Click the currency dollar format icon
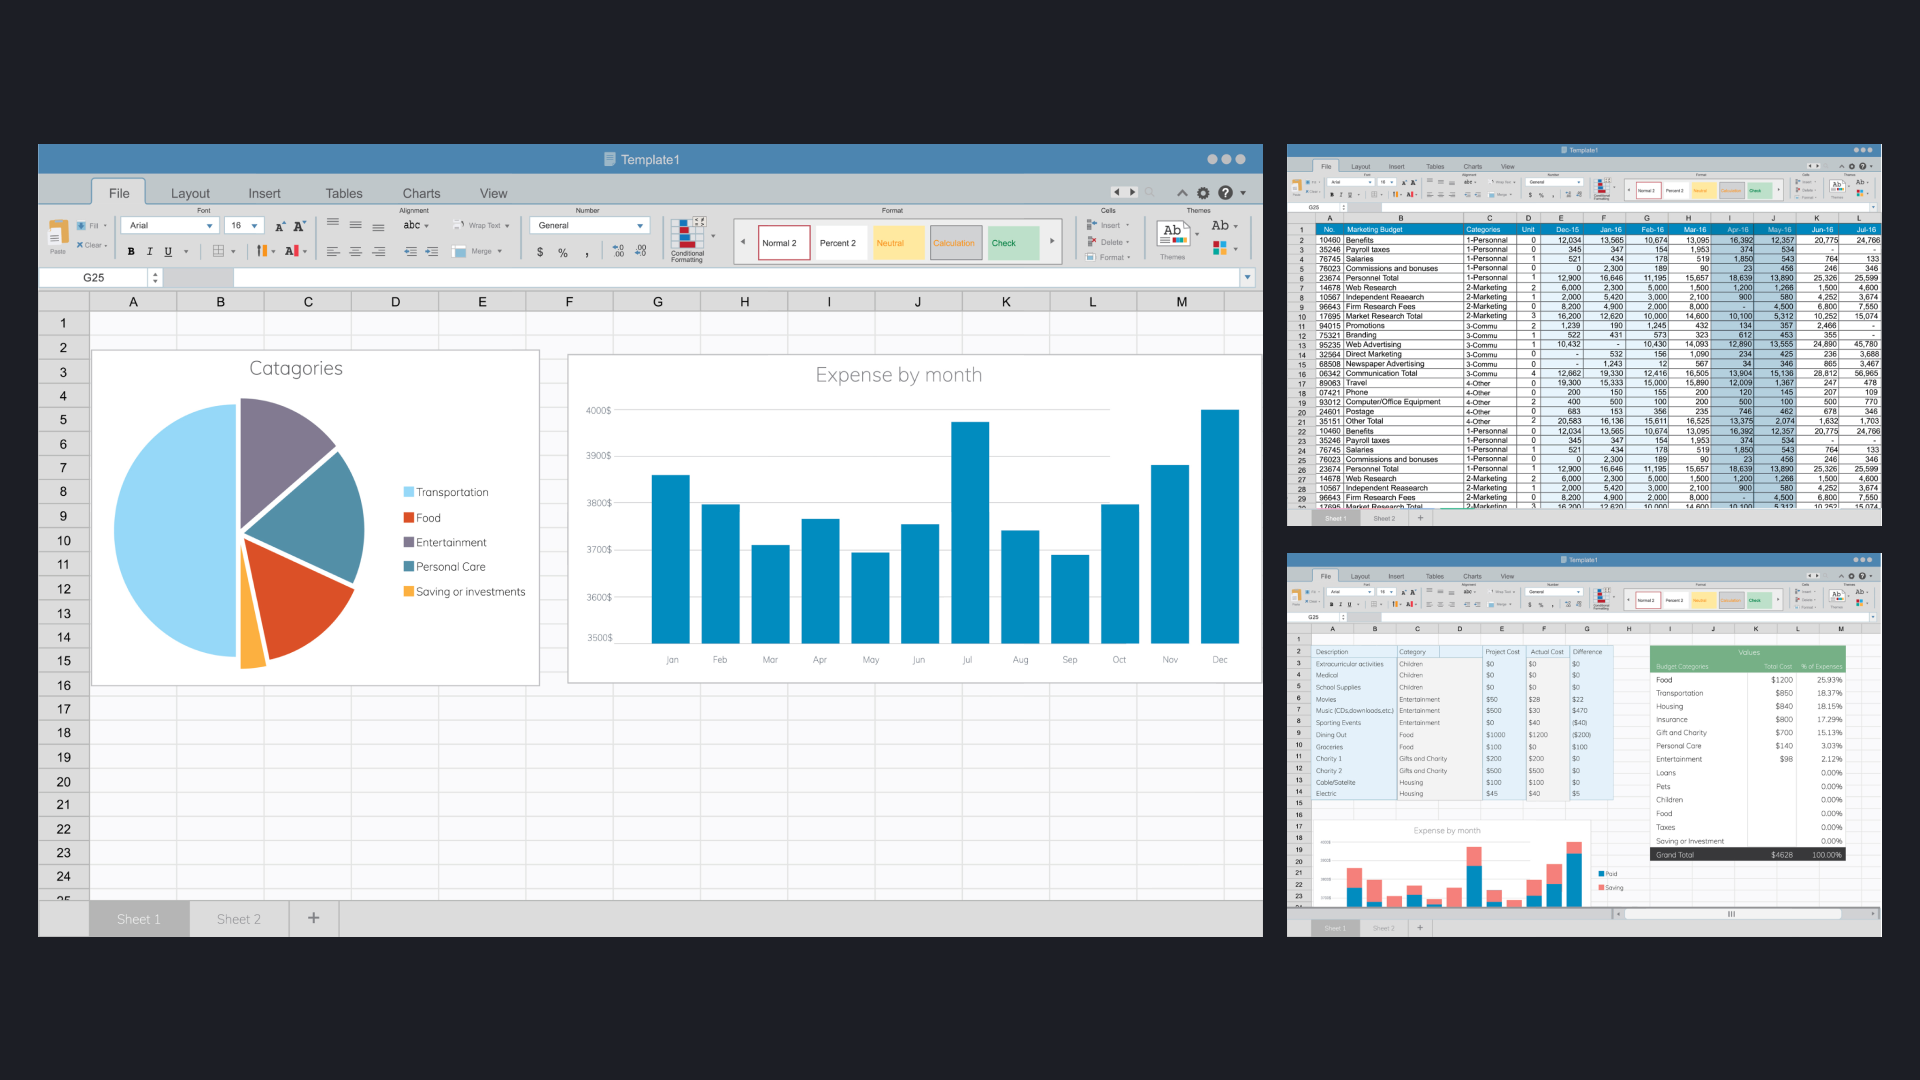 [540, 252]
